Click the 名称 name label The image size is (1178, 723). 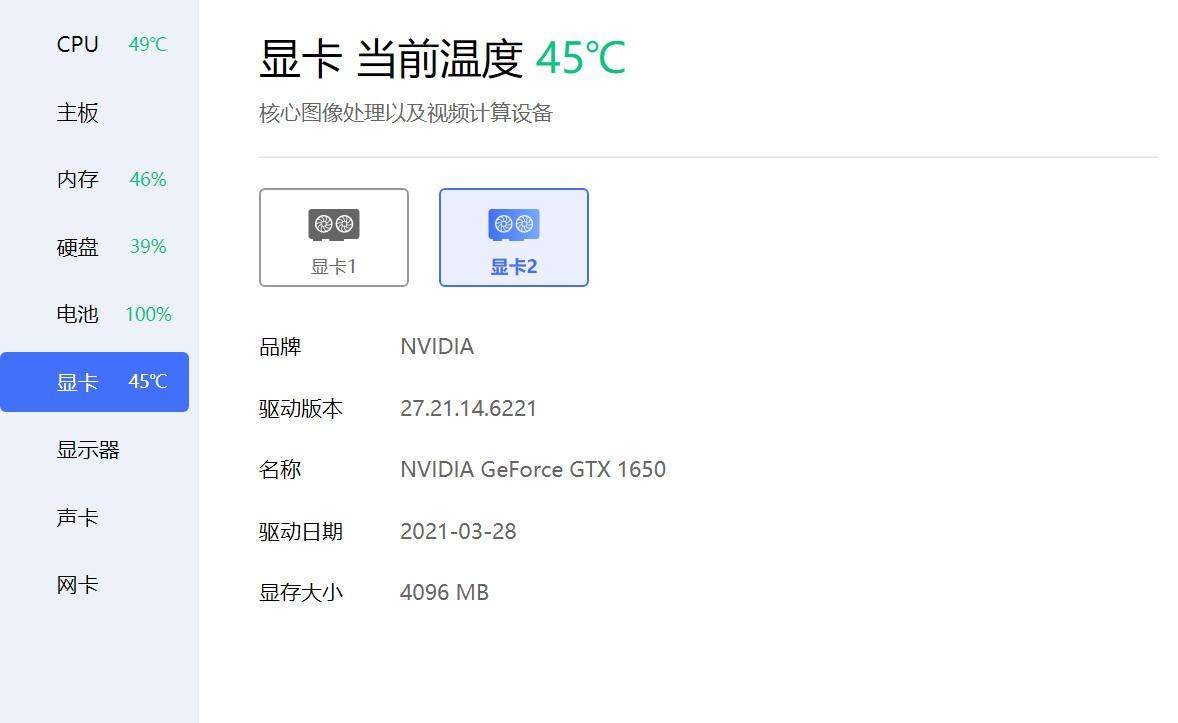(280, 470)
